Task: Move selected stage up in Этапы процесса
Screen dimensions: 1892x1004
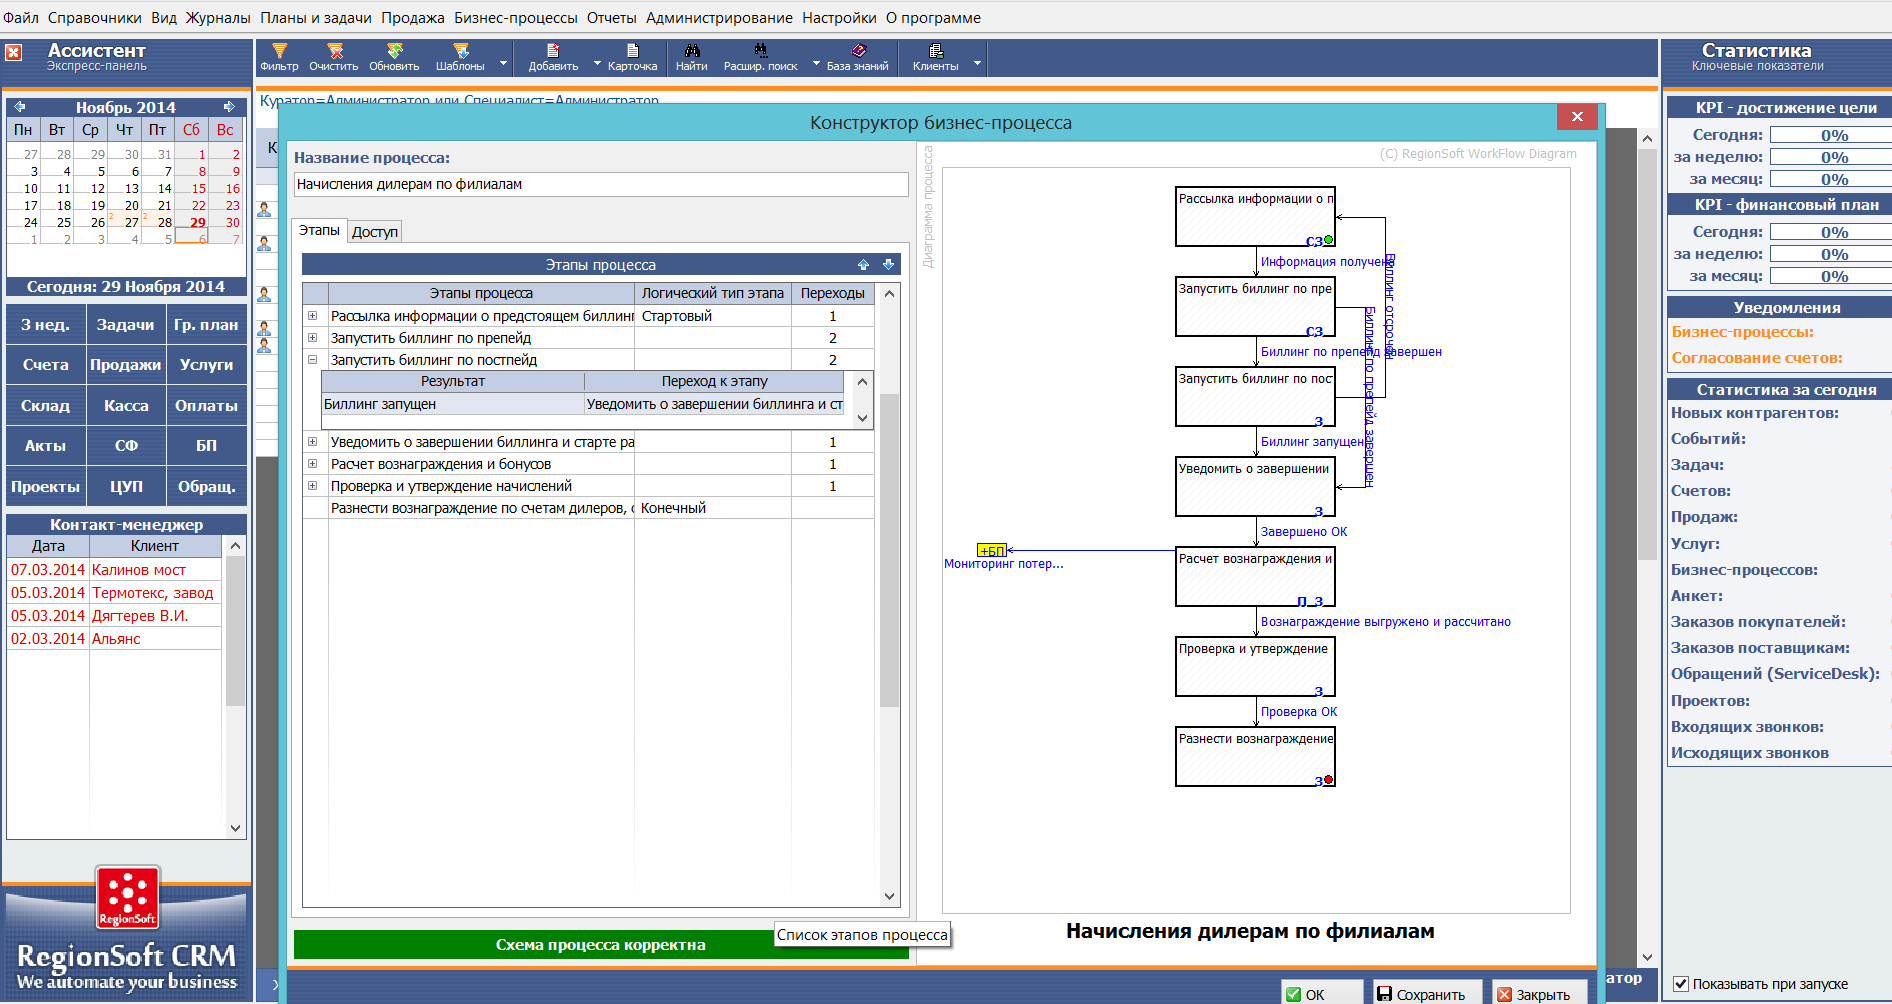Action: click(x=863, y=265)
